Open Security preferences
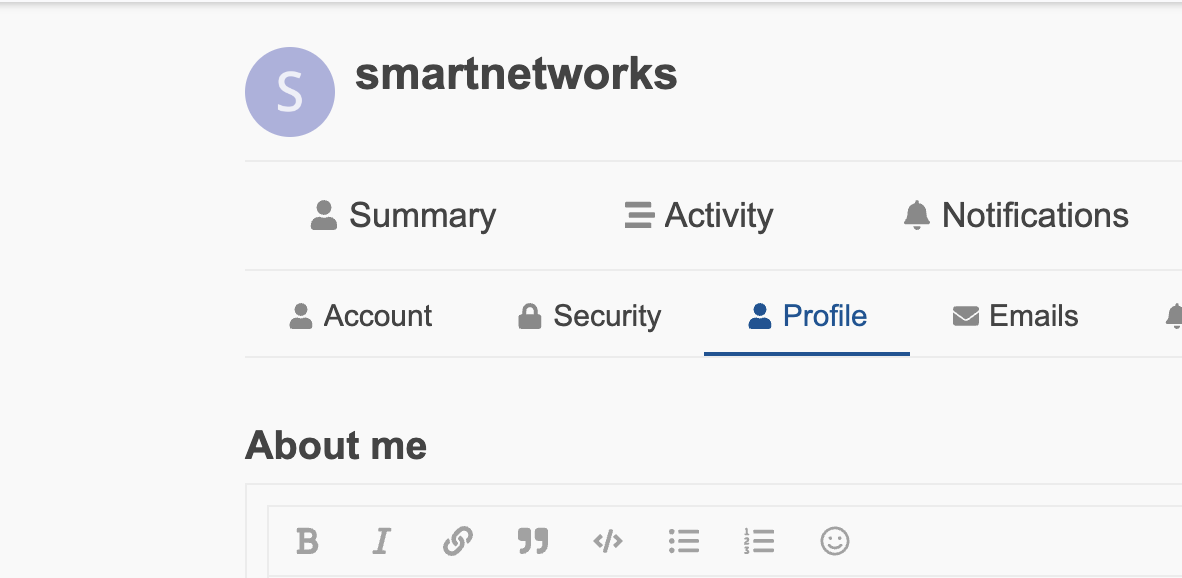The height and width of the screenshot is (578, 1182). pos(589,316)
